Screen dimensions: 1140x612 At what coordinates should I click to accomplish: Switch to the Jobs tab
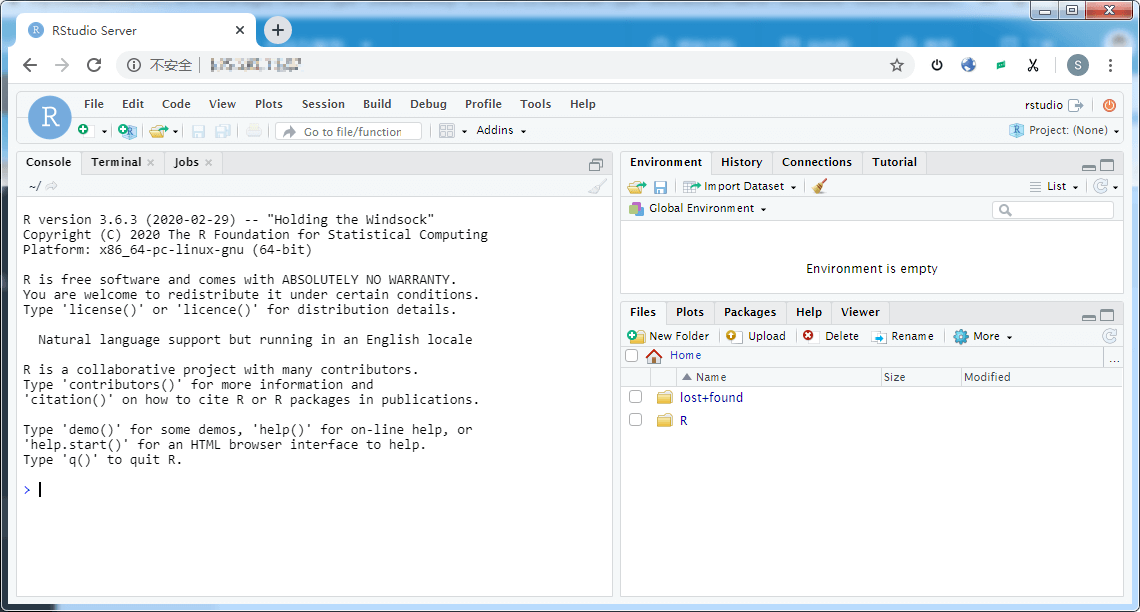[x=186, y=162]
